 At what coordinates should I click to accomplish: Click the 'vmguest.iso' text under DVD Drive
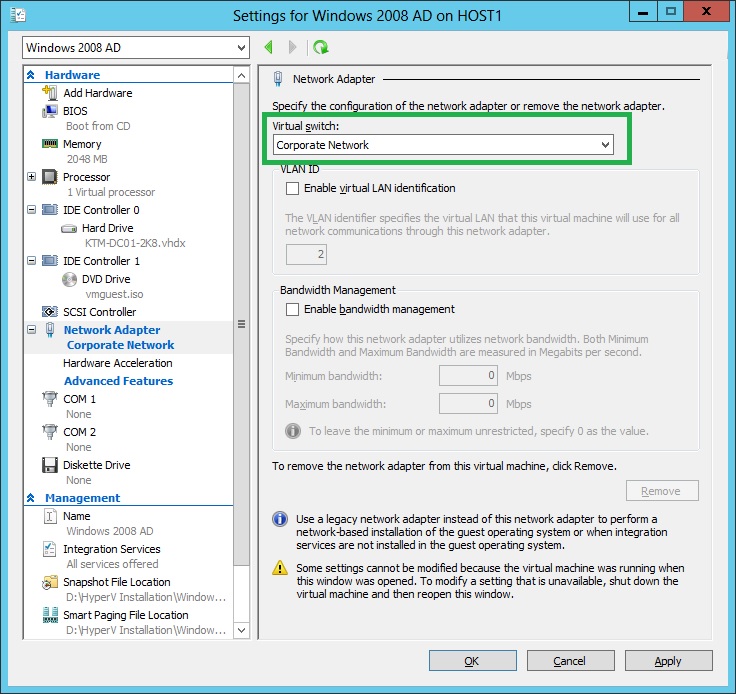(x=115, y=294)
